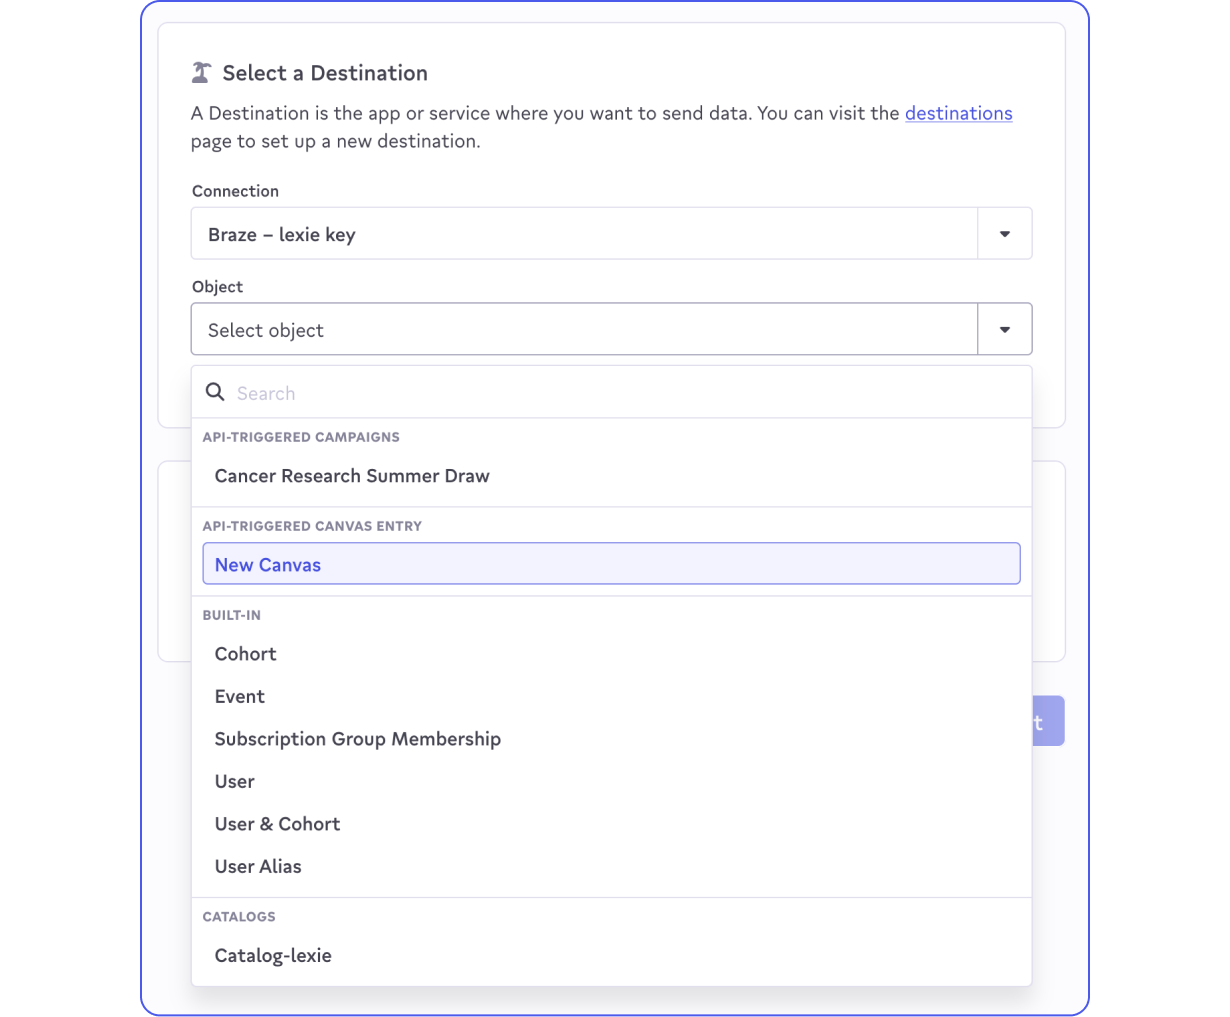The width and height of the screenshot is (1230, 1017).
Task: Choose Subscription Group Membership
Action: pyautogui.click(x=358, y=739)
